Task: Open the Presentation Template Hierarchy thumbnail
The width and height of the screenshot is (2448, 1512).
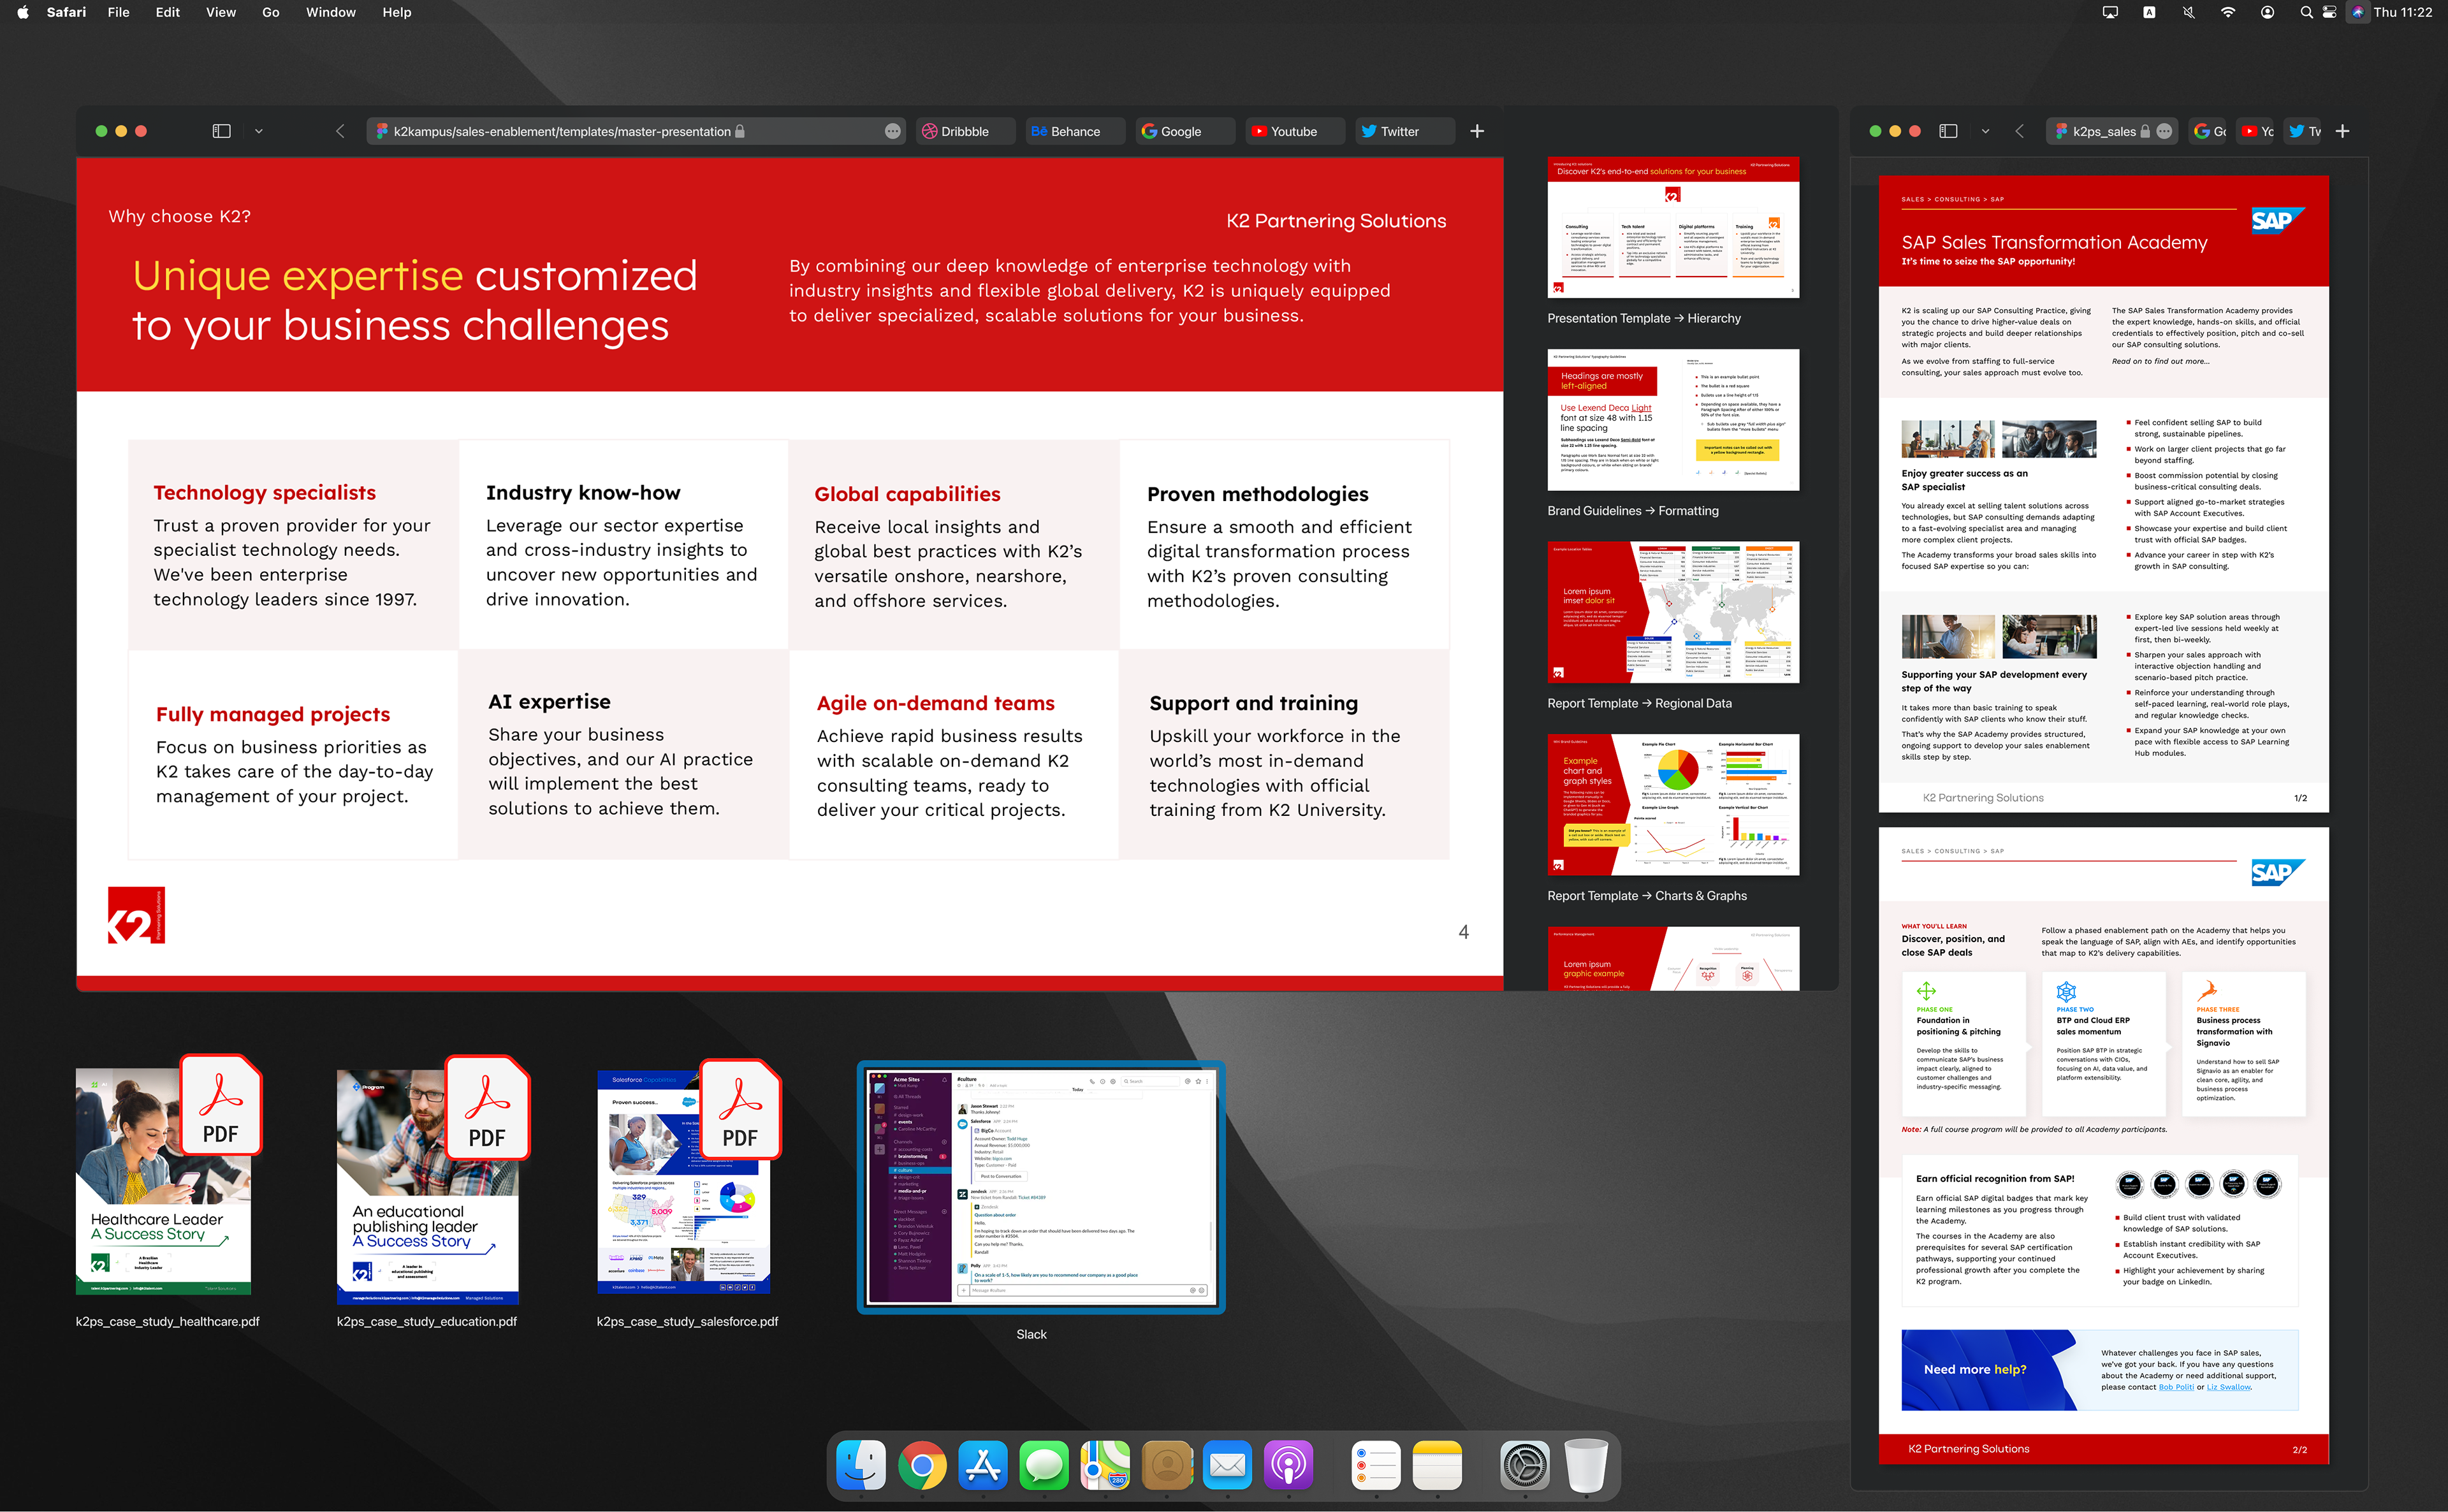Action: pyautogui.click(x=1672, y=227)
